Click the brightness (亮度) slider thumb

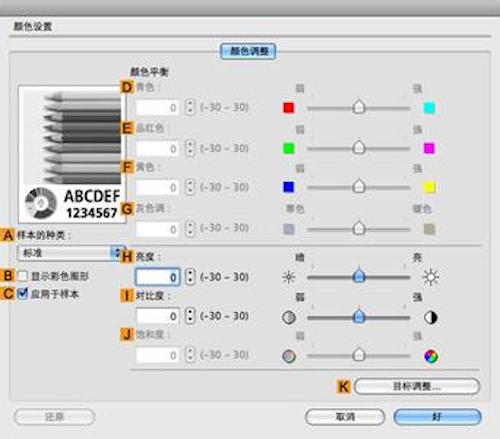tap(359, 275)
